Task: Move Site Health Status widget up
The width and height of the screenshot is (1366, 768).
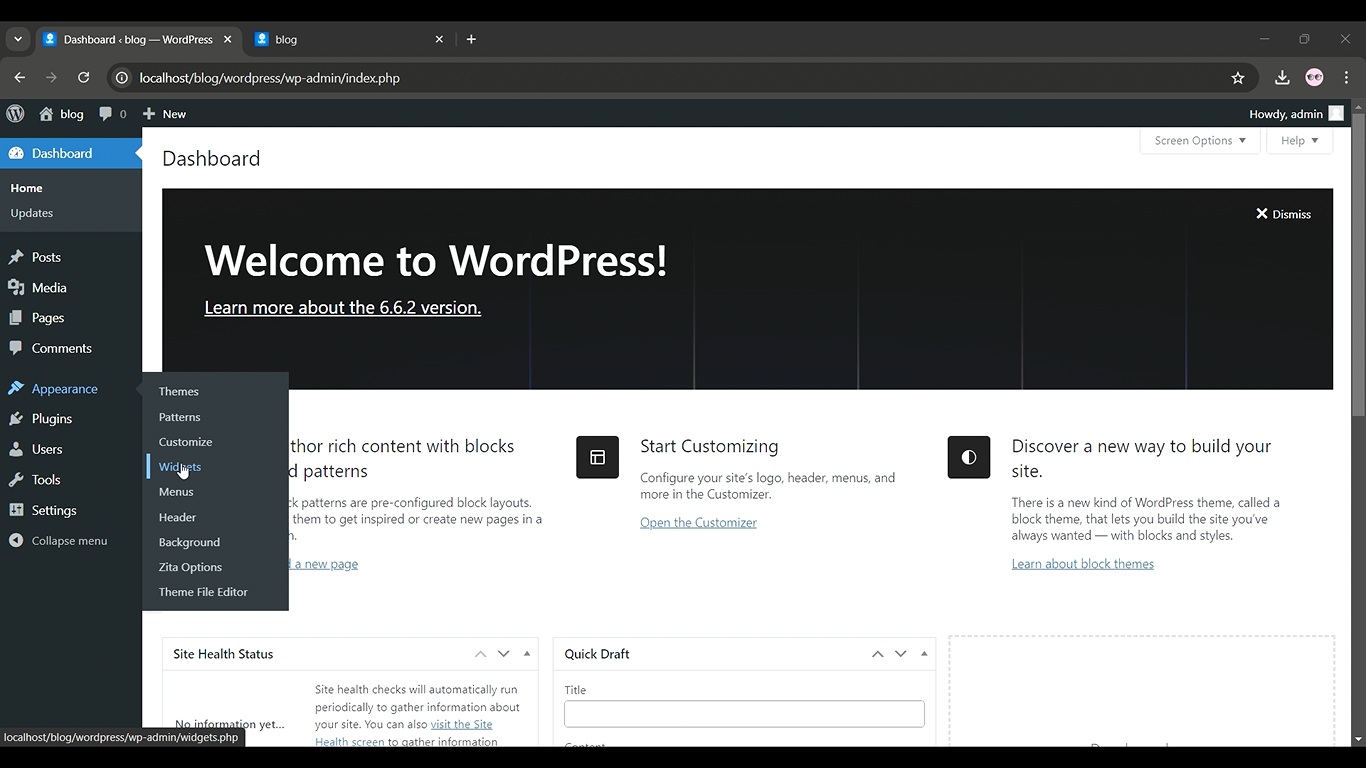Action: coord(481,654)
